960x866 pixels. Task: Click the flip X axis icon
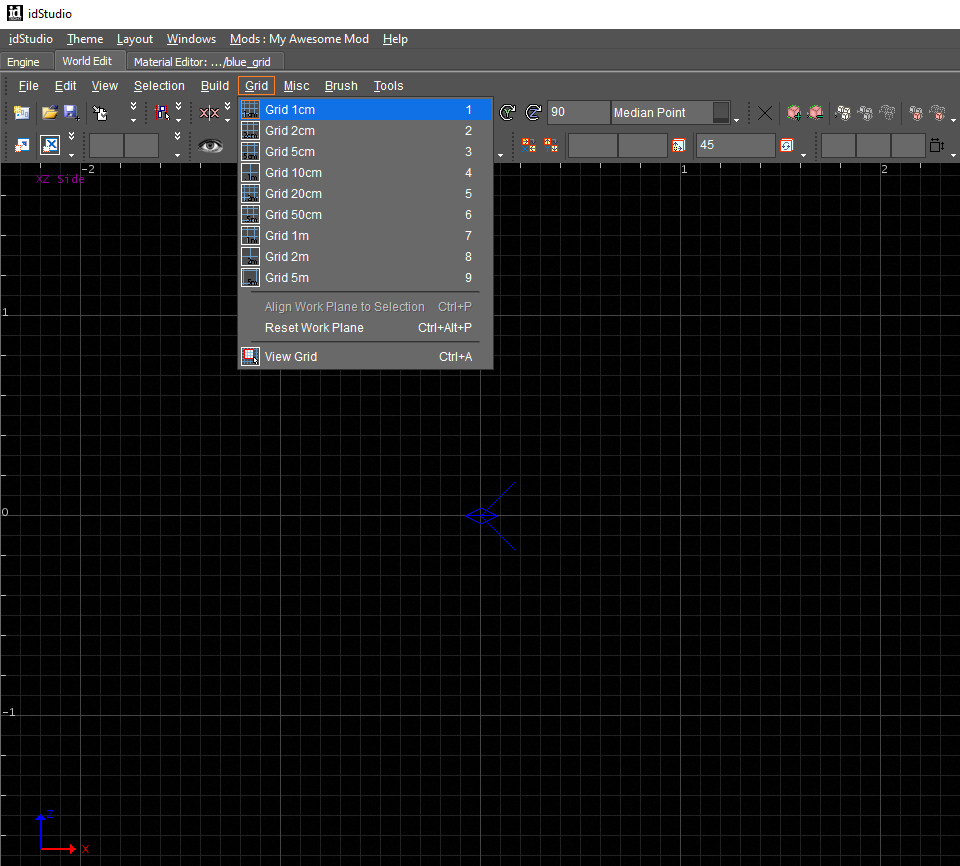pos(529,145)
